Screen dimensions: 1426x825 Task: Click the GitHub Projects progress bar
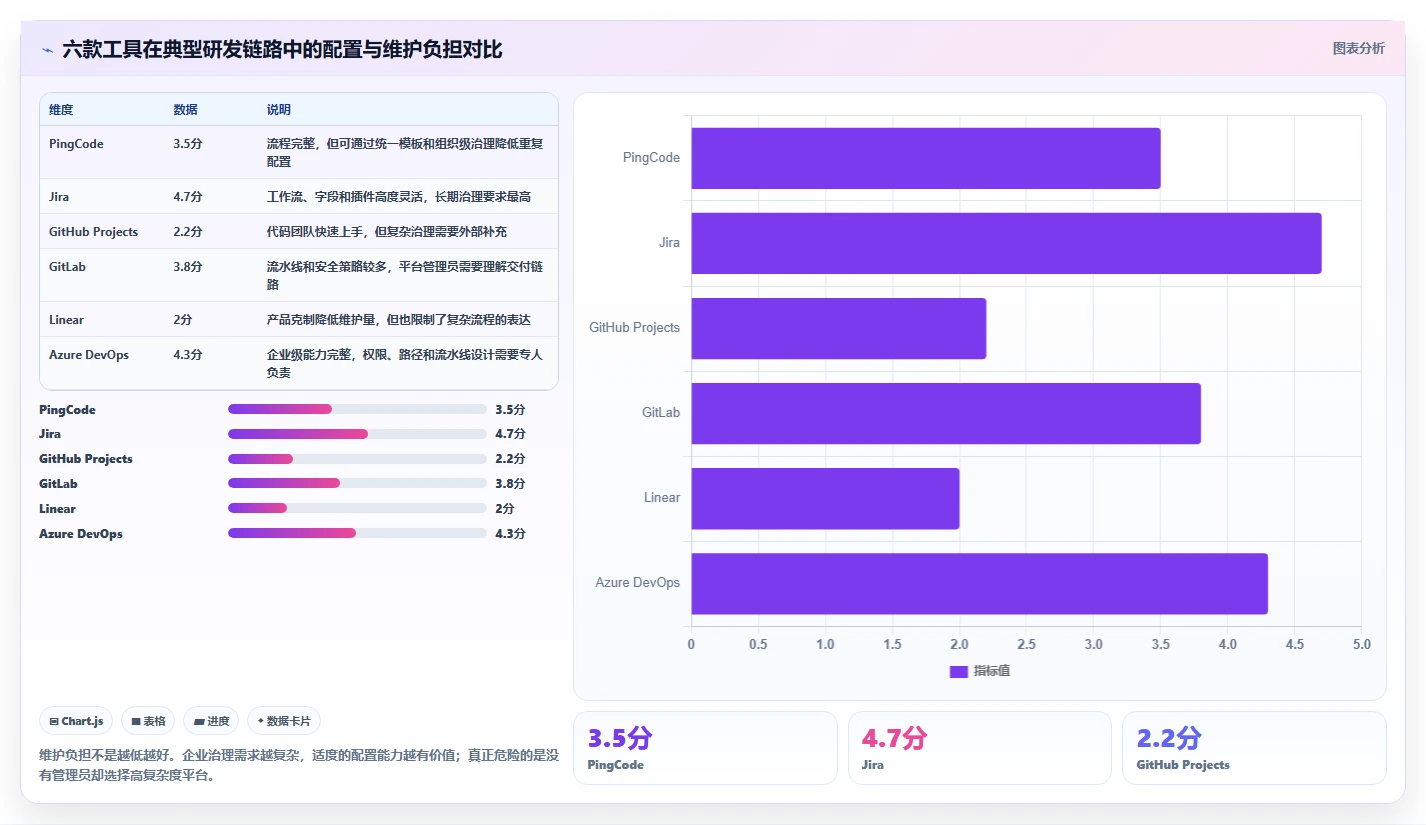357,459
